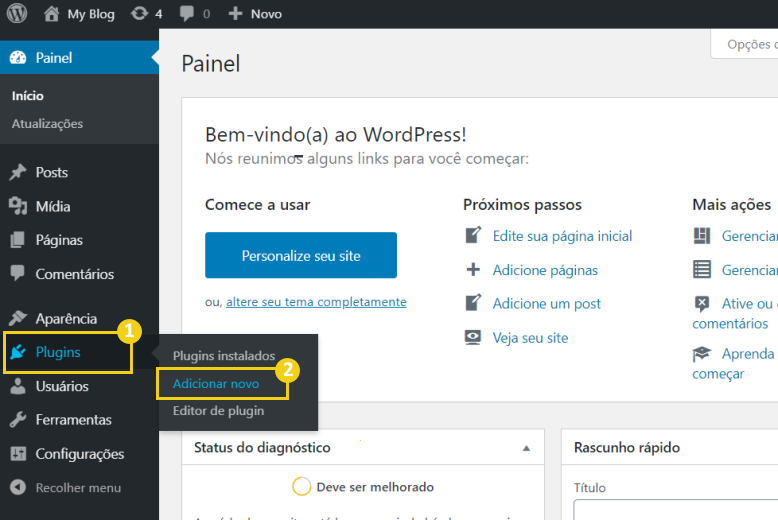
Task: Click the widgets grid icon under Mais ações
Action: coord(702,236)
